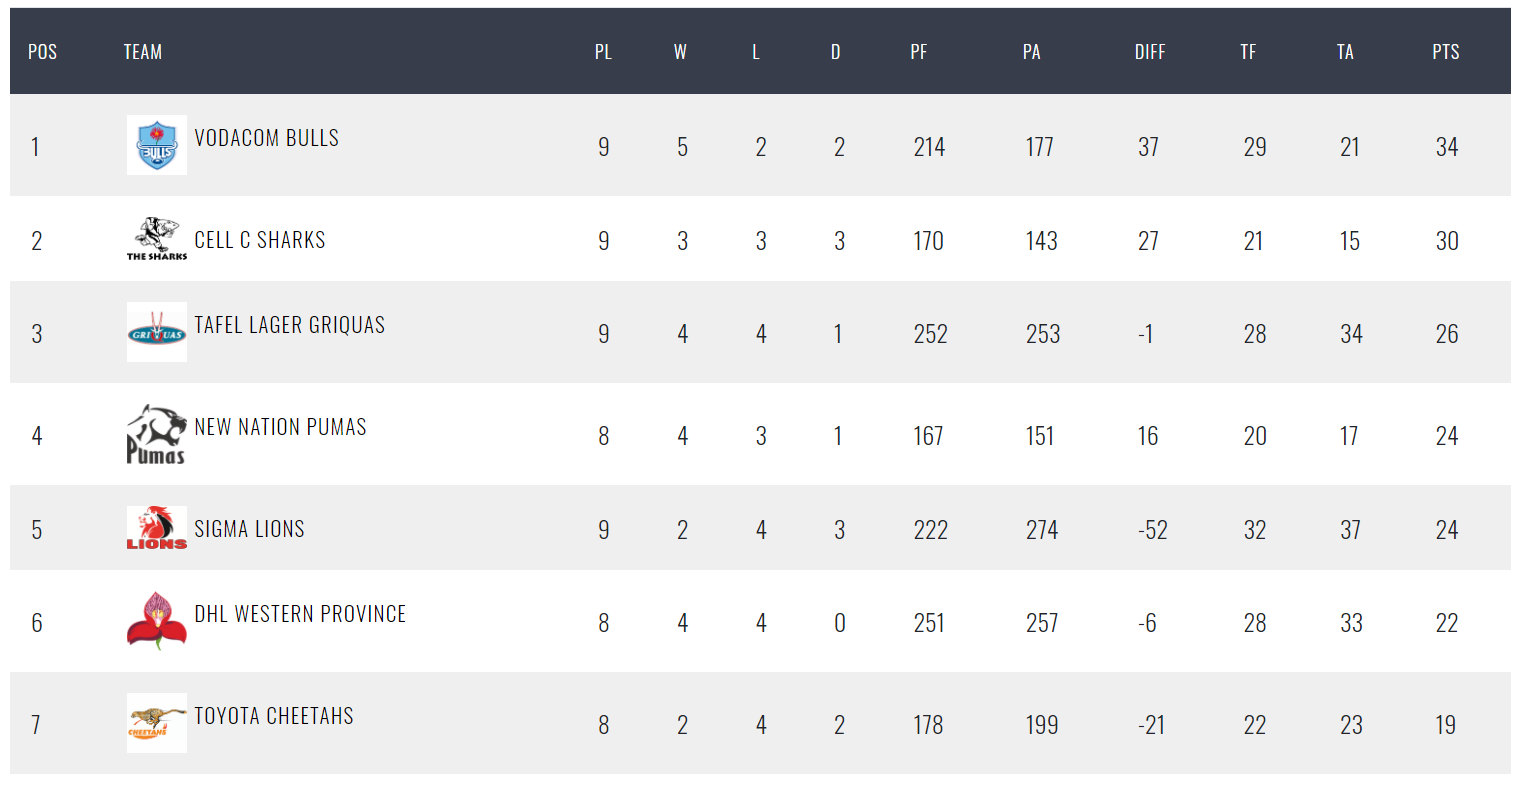Image resolution: width=1524 pixels, height=788 pixels.
Task: Sort the table by PTS column header
Action: [x=1446, y=52]
